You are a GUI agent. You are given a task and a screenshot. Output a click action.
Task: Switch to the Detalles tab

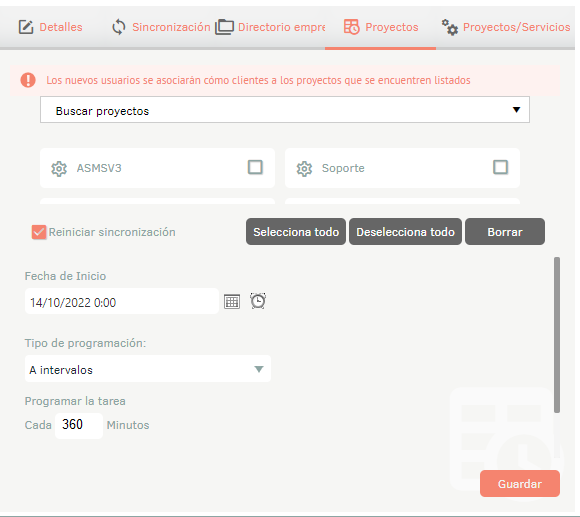tap(51, 27)
